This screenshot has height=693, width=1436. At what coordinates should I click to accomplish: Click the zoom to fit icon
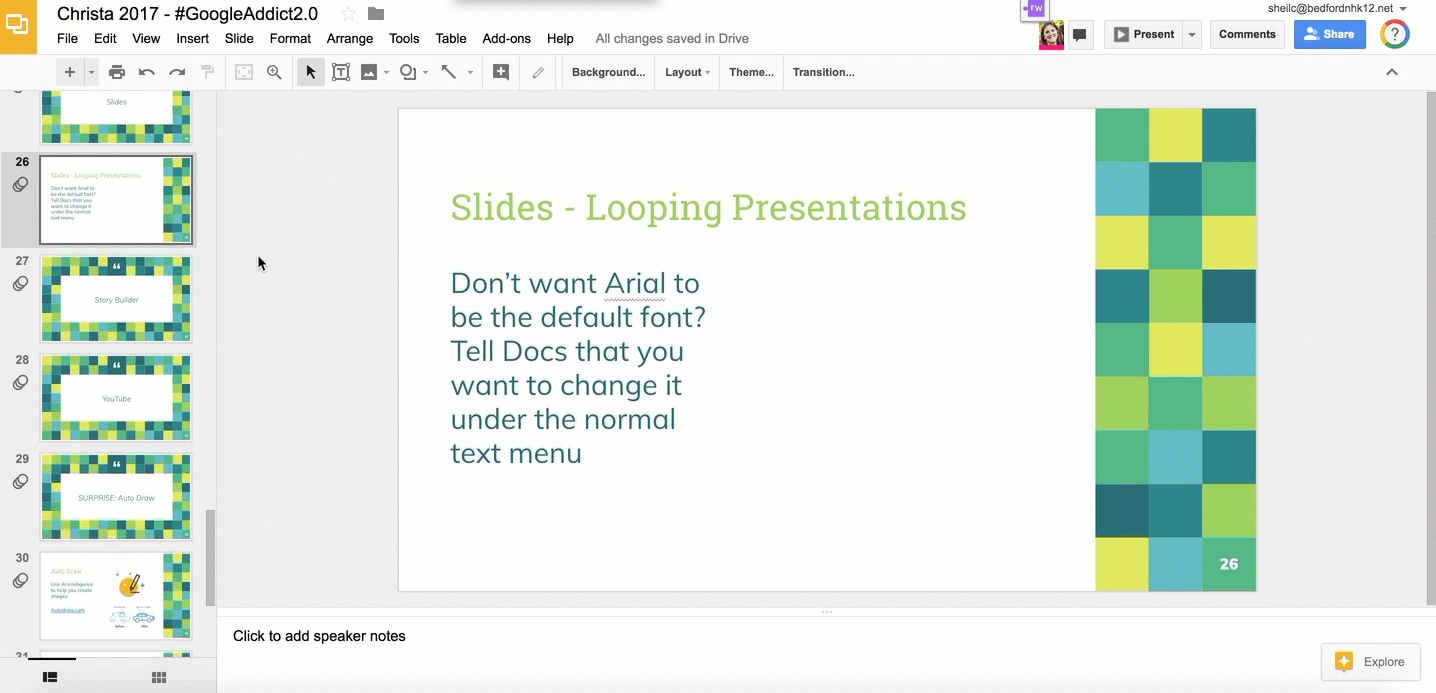244,72
